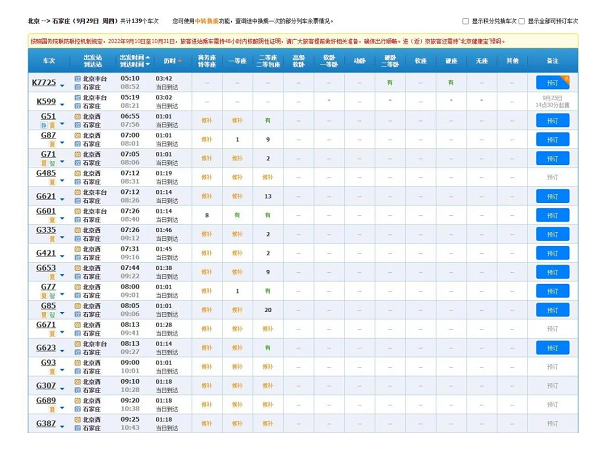Enable 显示积分兑换车次 checkbox
The width and height of the screenshot is (600, 450).
coord(465,20)
